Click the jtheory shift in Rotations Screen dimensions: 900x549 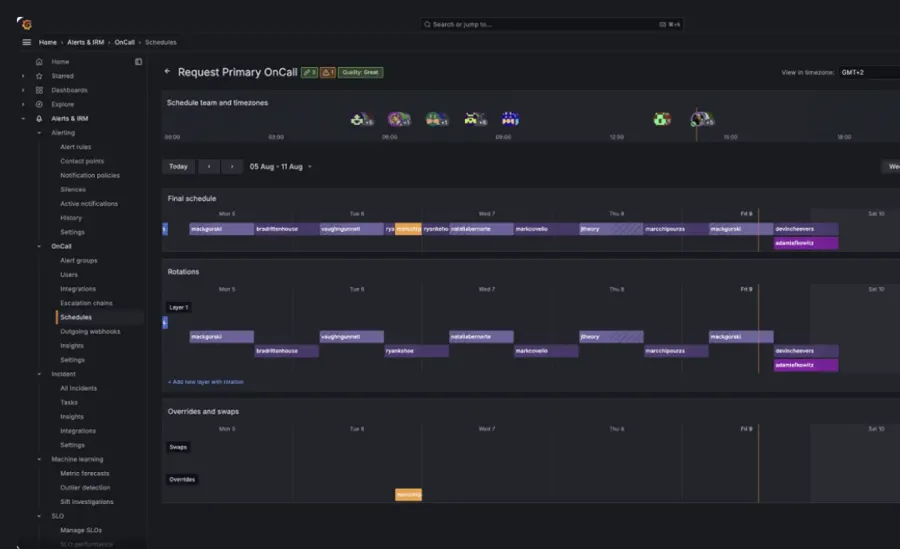pyautogui.click(x=611, y=337)
